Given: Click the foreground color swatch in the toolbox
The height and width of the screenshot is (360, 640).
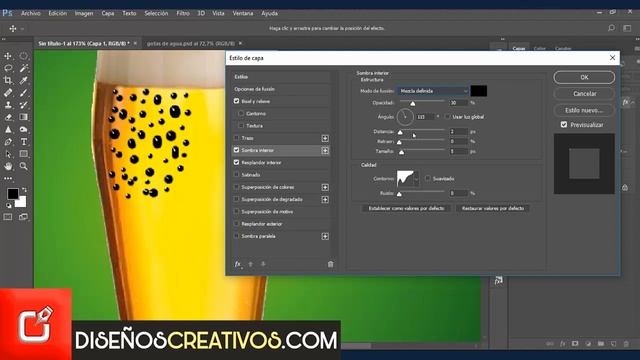Looking at the screenshot, I should (x=13, y=193).
